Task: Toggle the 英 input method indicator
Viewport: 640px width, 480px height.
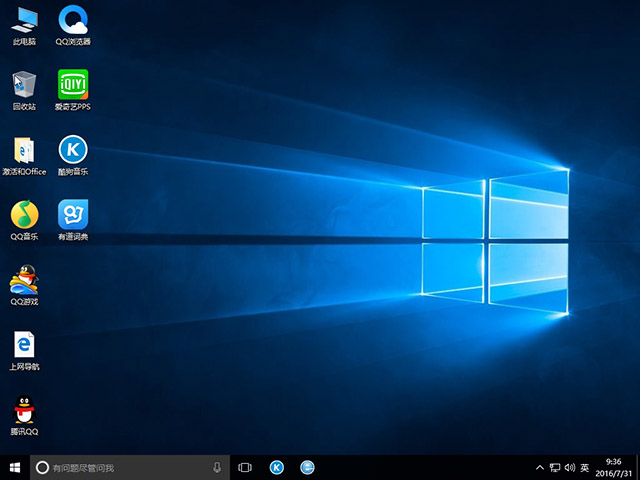Action: click(585, 467)
